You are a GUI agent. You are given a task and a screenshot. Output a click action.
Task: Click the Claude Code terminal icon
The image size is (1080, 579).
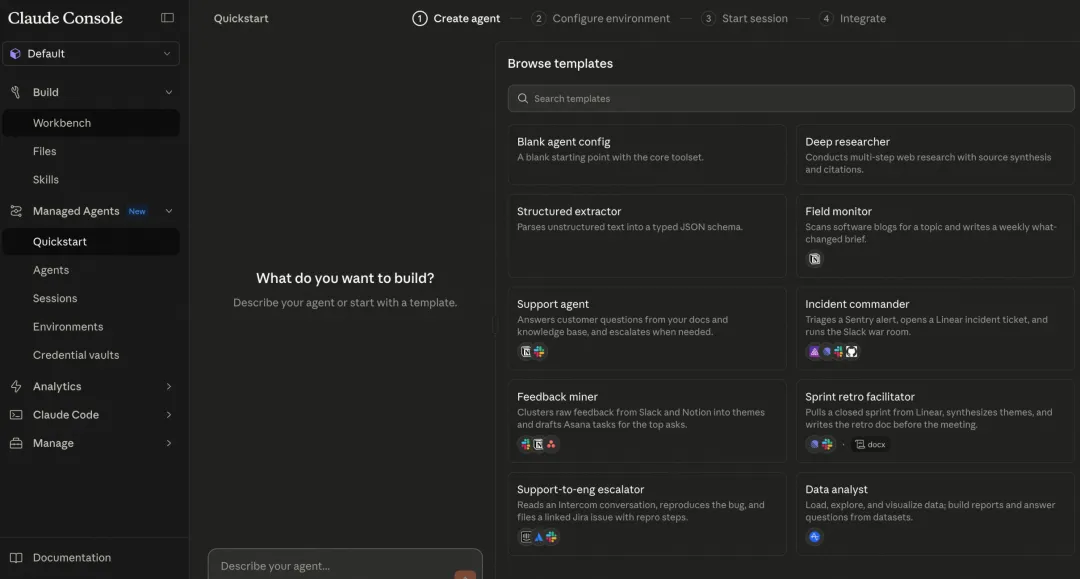coord(16,415)
